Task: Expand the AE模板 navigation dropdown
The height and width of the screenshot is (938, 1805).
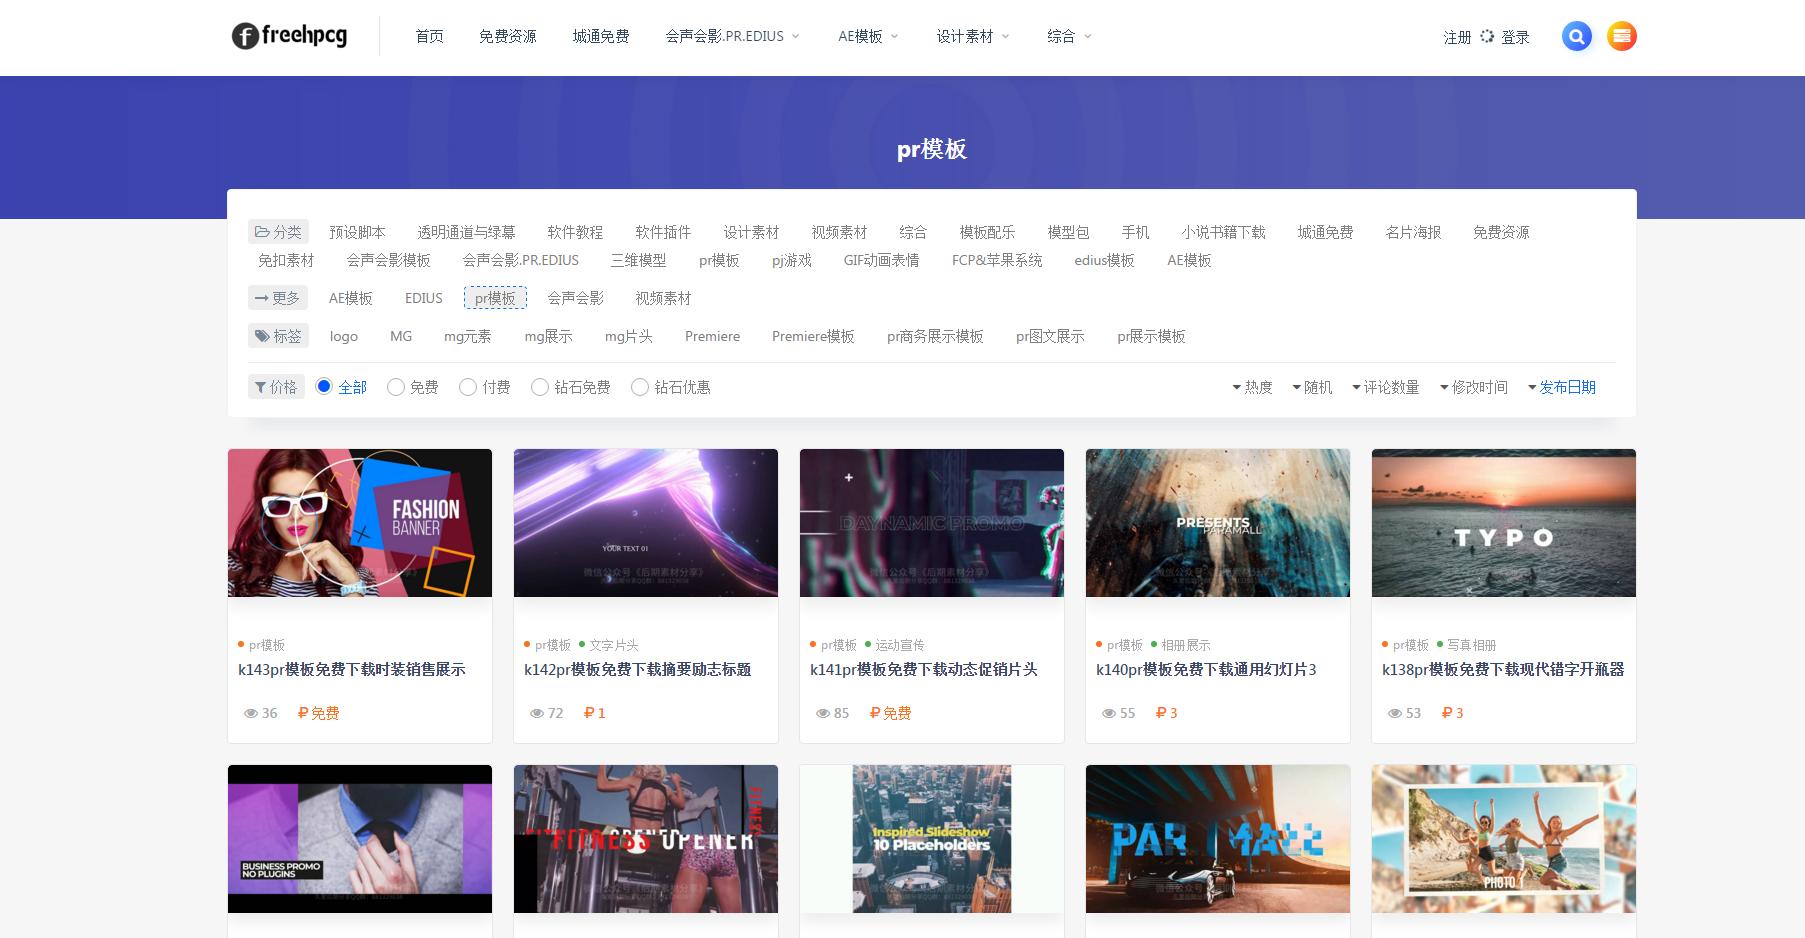Action: 866,35
